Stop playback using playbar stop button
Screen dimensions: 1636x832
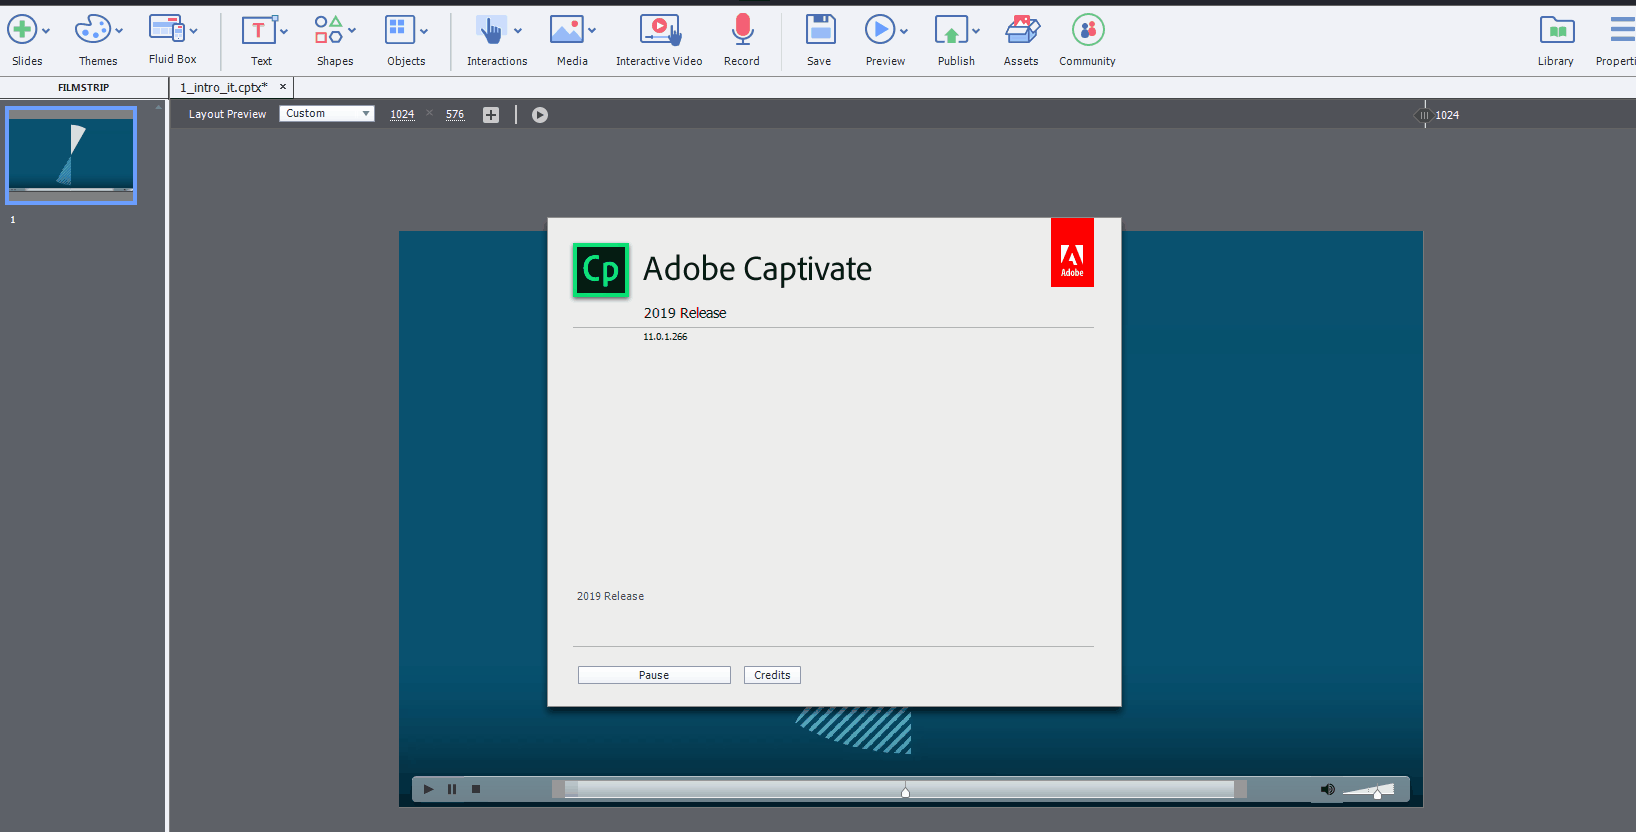476,789
